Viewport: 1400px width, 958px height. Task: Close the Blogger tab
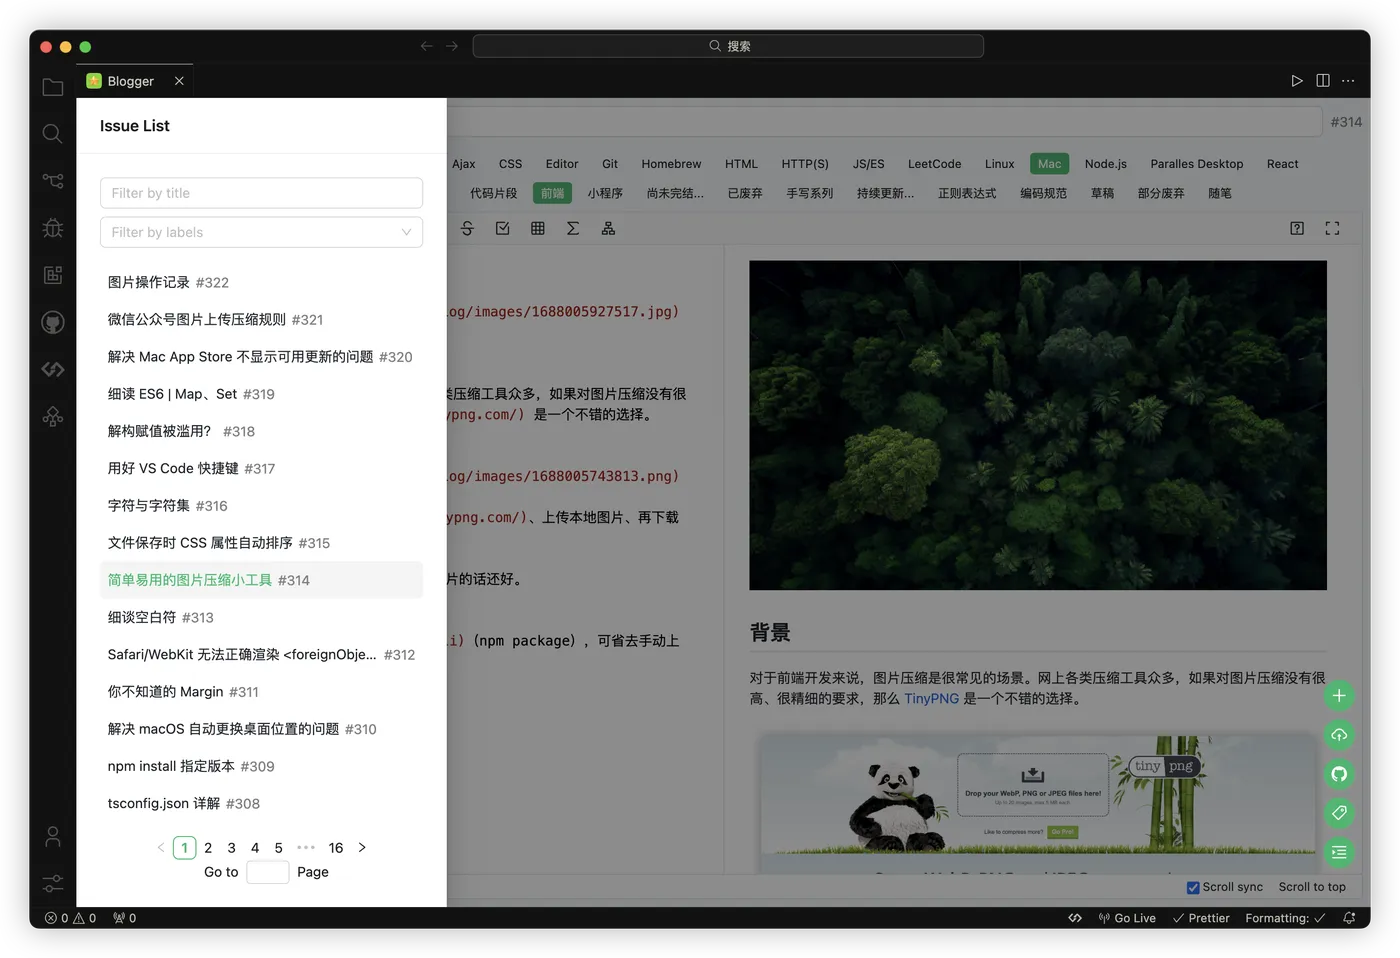179,81
